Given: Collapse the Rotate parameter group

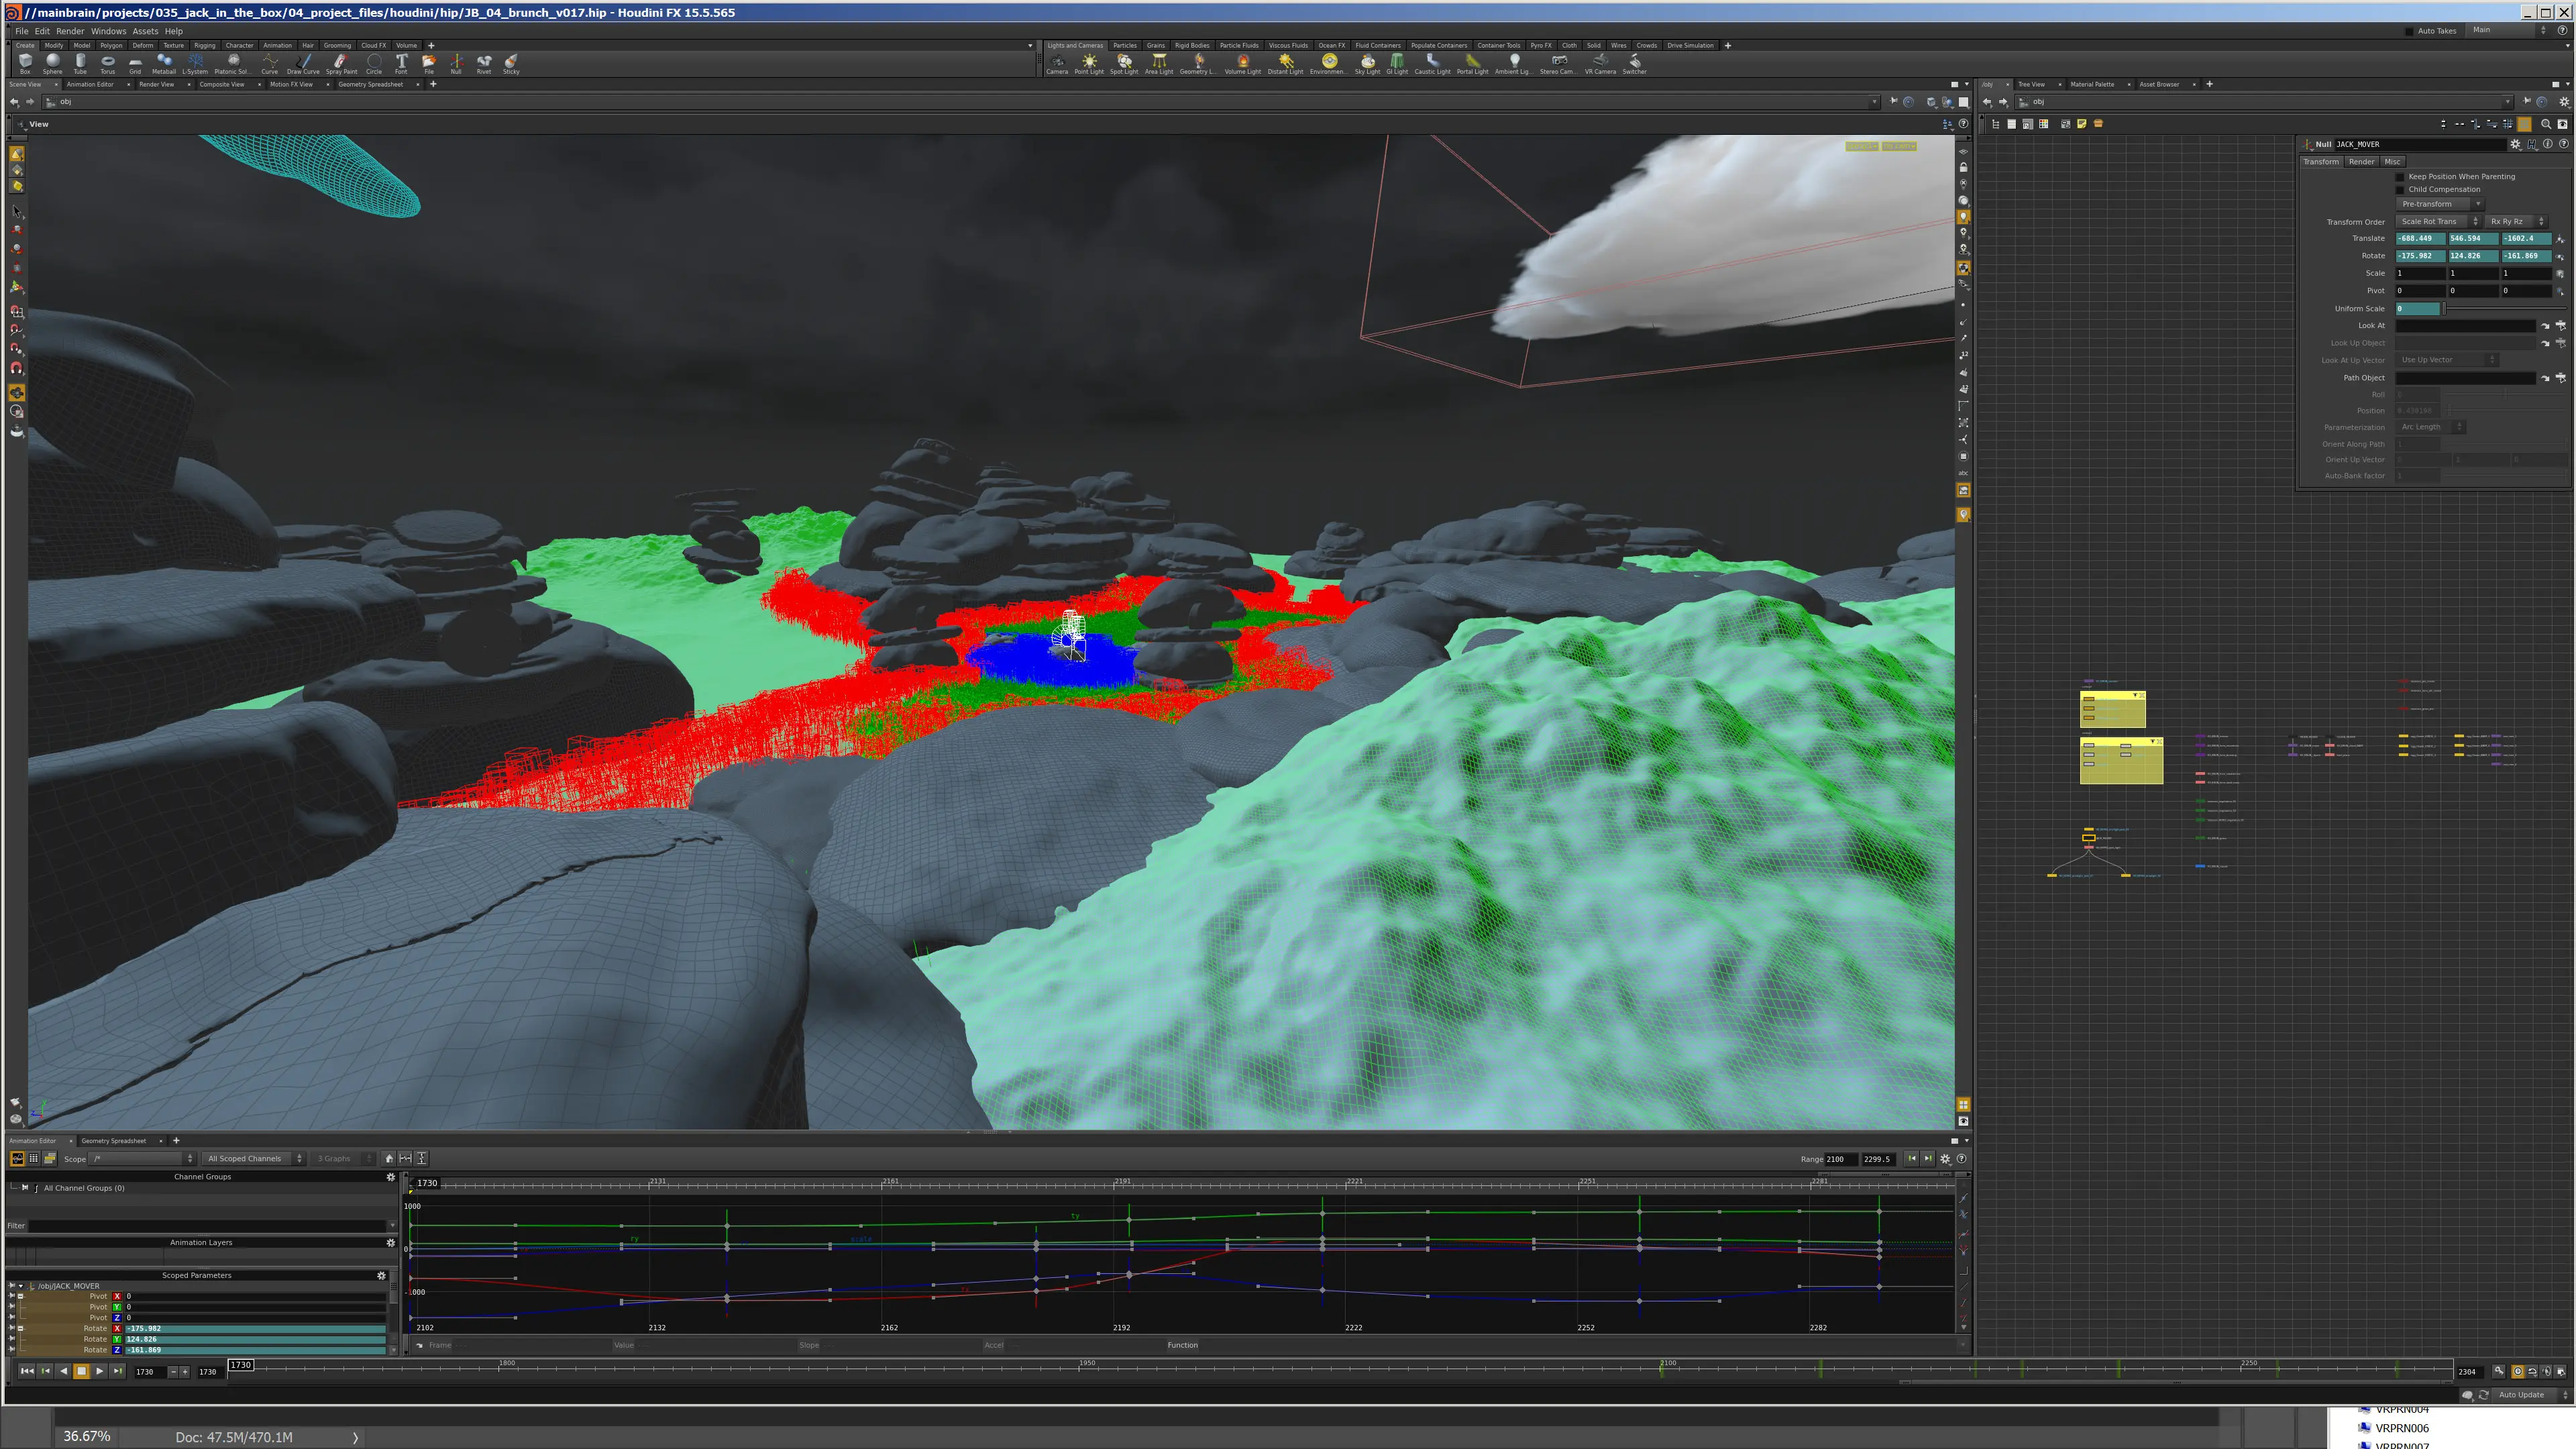Looking at the screenshot, I should click(21, 1328).
